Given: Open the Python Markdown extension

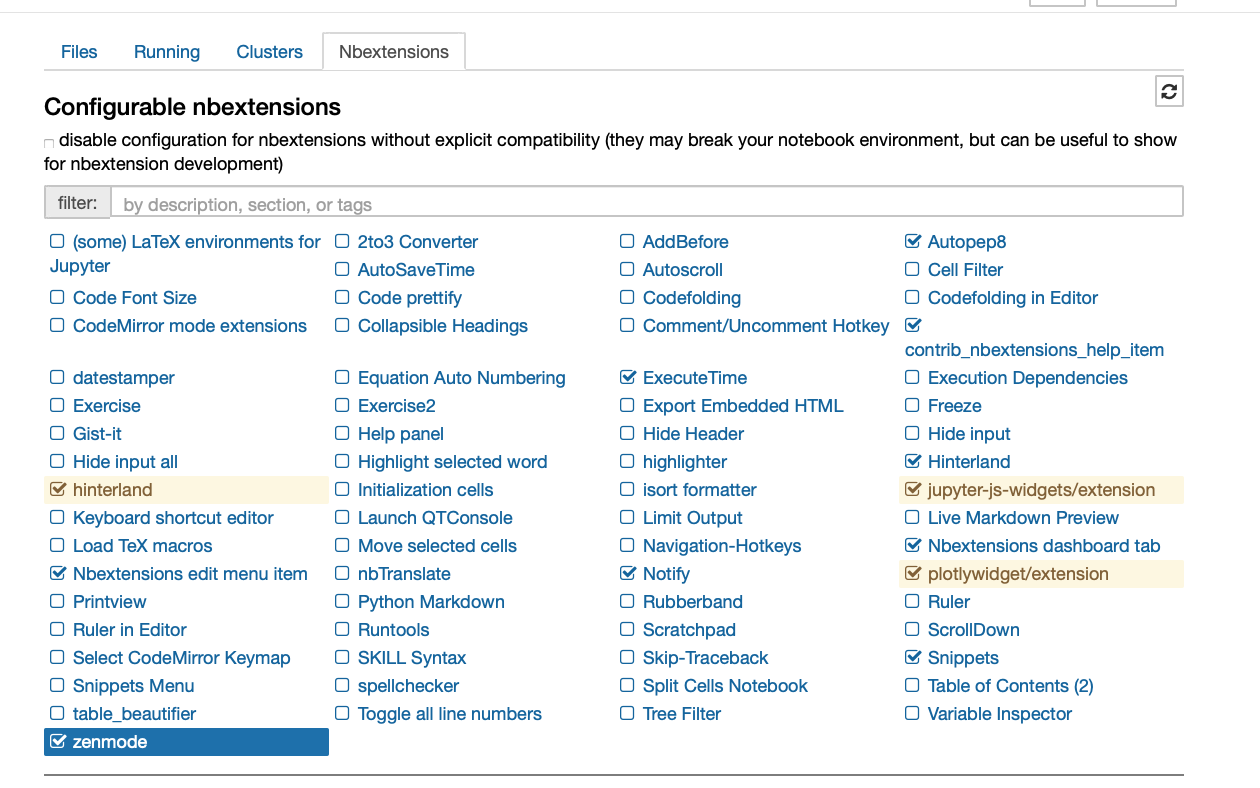Looking at the screenshot, I should tap(431, 602).
